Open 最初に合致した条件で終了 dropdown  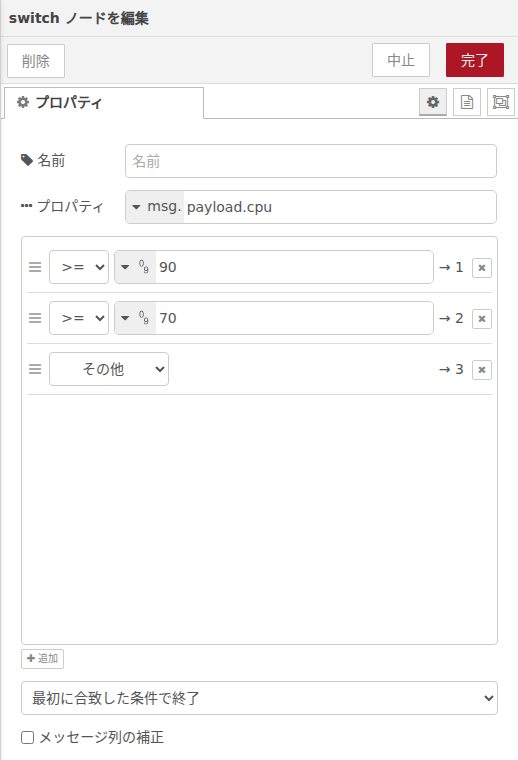[x=259, y=698]
